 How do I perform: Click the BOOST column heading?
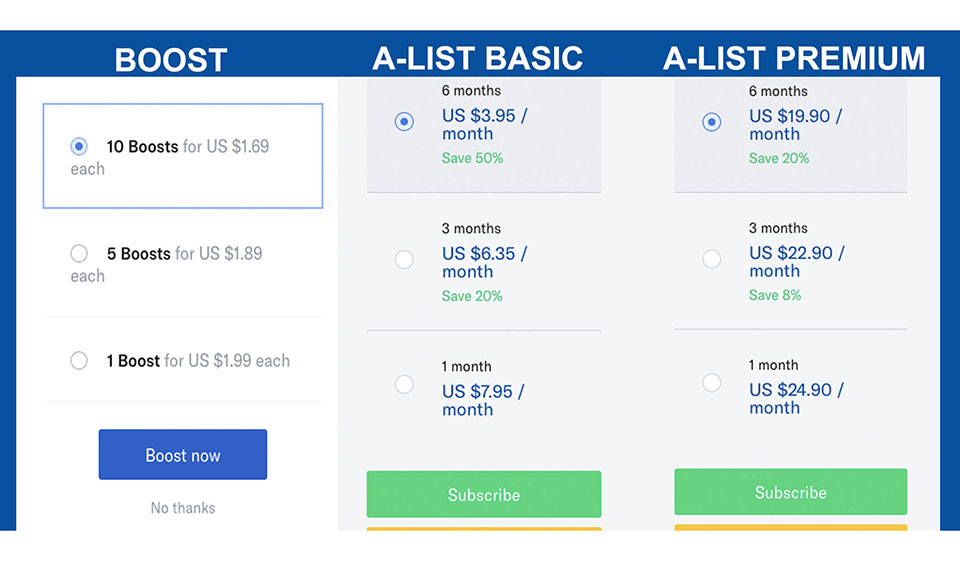(171, 60)
